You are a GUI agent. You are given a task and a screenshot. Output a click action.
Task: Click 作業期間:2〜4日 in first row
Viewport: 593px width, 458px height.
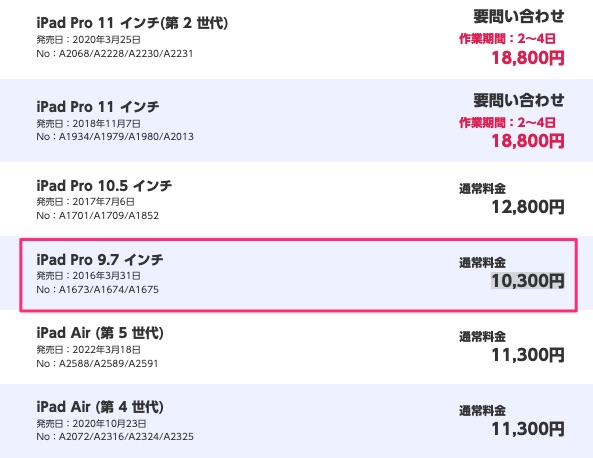(x=507, y=39)
